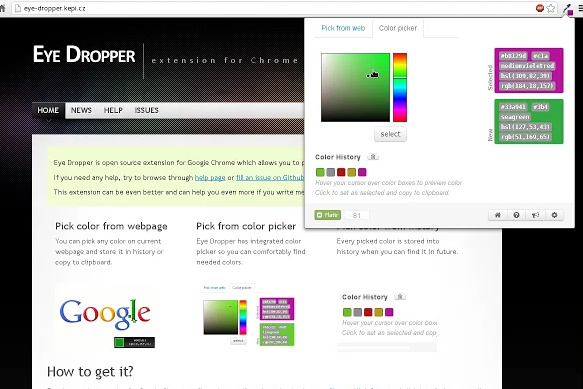Open the help question-mark icon in popup
Image resolution: width=583 pixels, height=389 pixels.
pos(516,215)
